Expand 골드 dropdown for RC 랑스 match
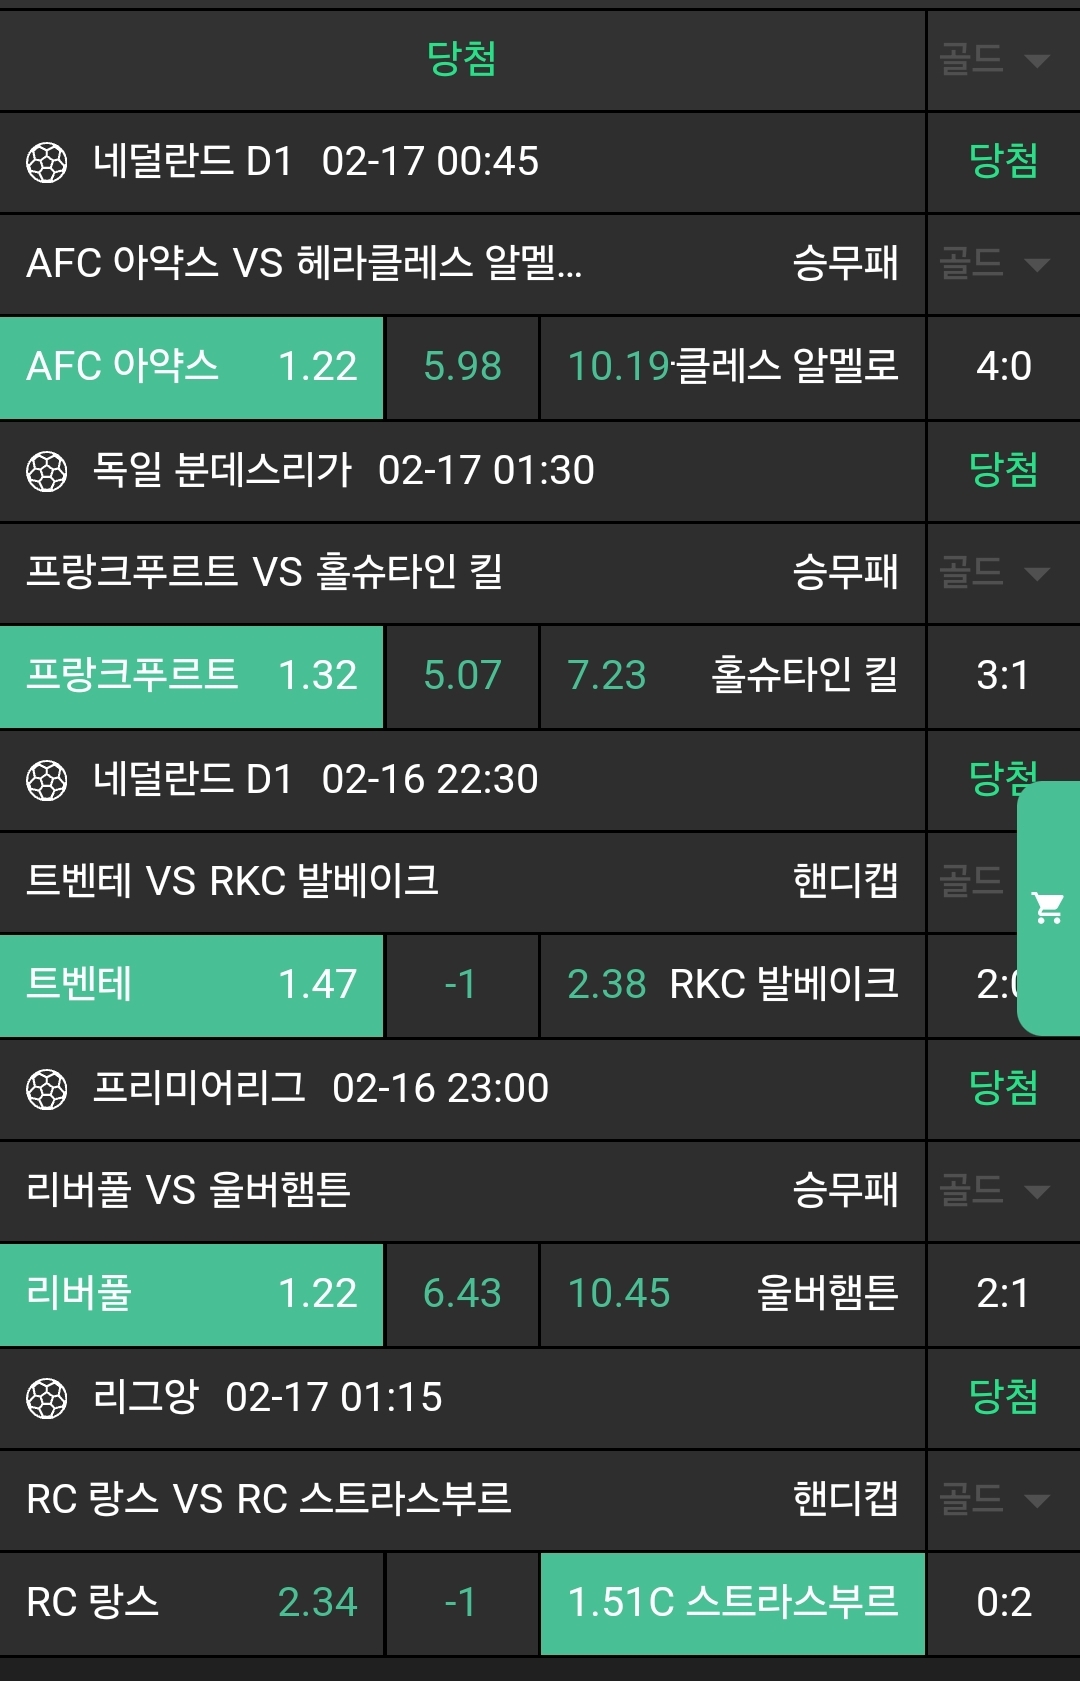 point(995,1500)
